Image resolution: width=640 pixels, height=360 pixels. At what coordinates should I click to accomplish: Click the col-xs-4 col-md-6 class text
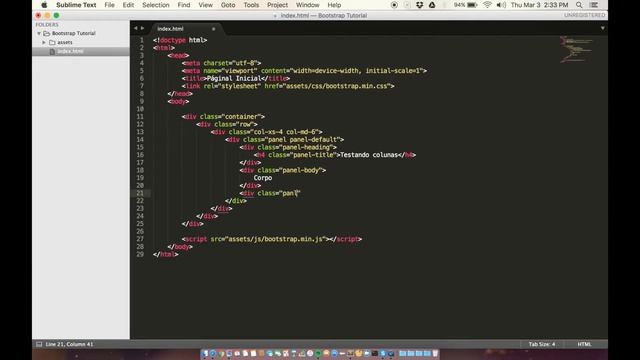[285, 132]
